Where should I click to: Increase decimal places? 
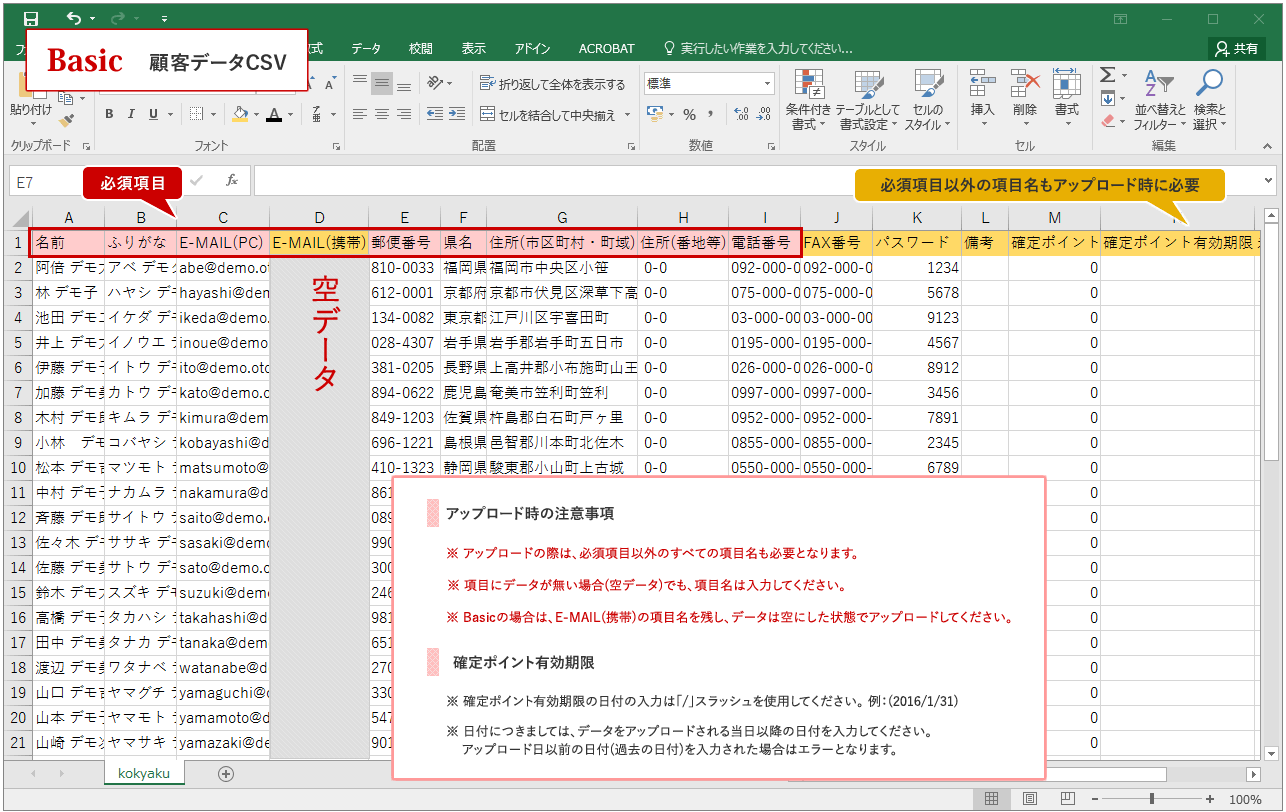click(741, 114)
